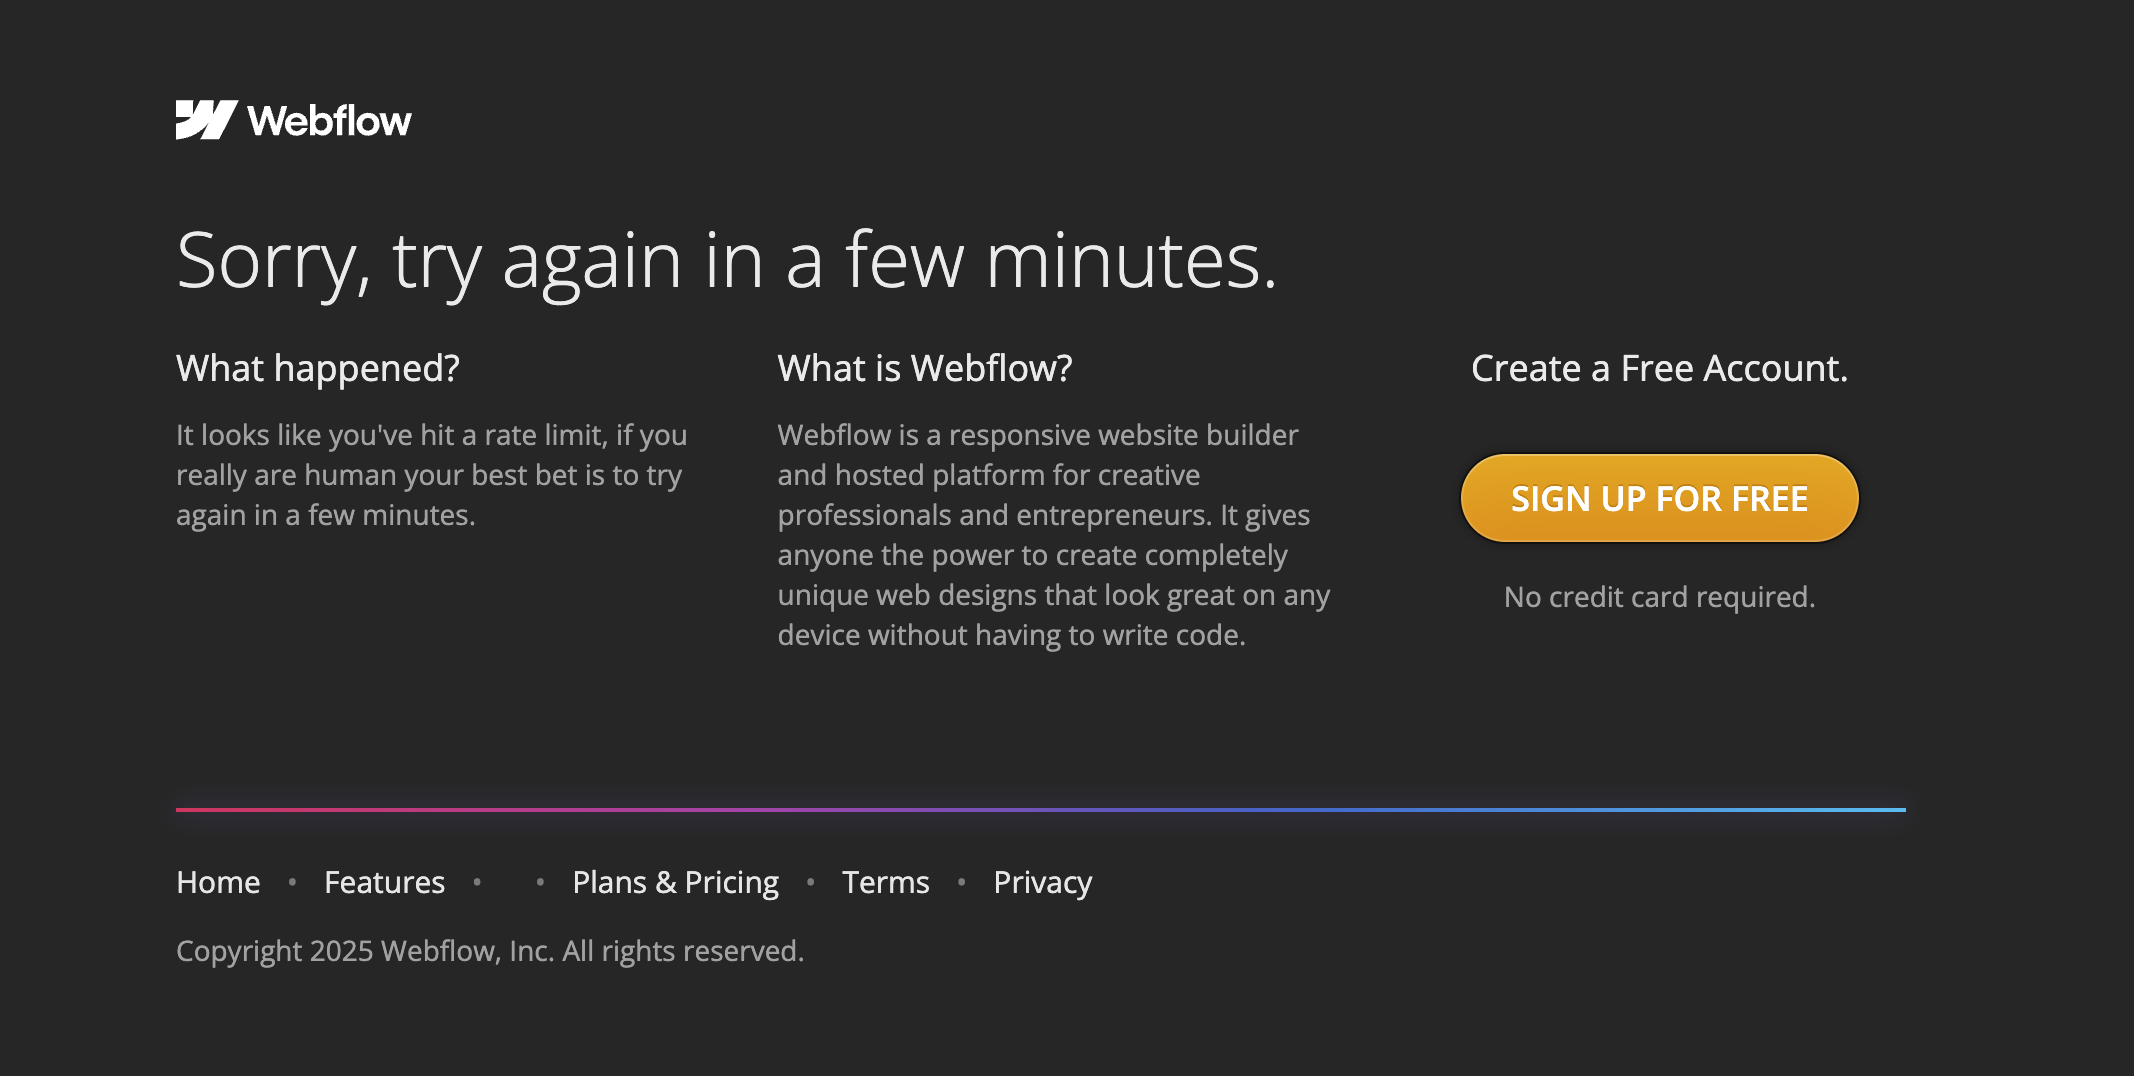Click the Webflow description paragraph
This screenshot has width=2134, height=1076.
pos(1053,535)
